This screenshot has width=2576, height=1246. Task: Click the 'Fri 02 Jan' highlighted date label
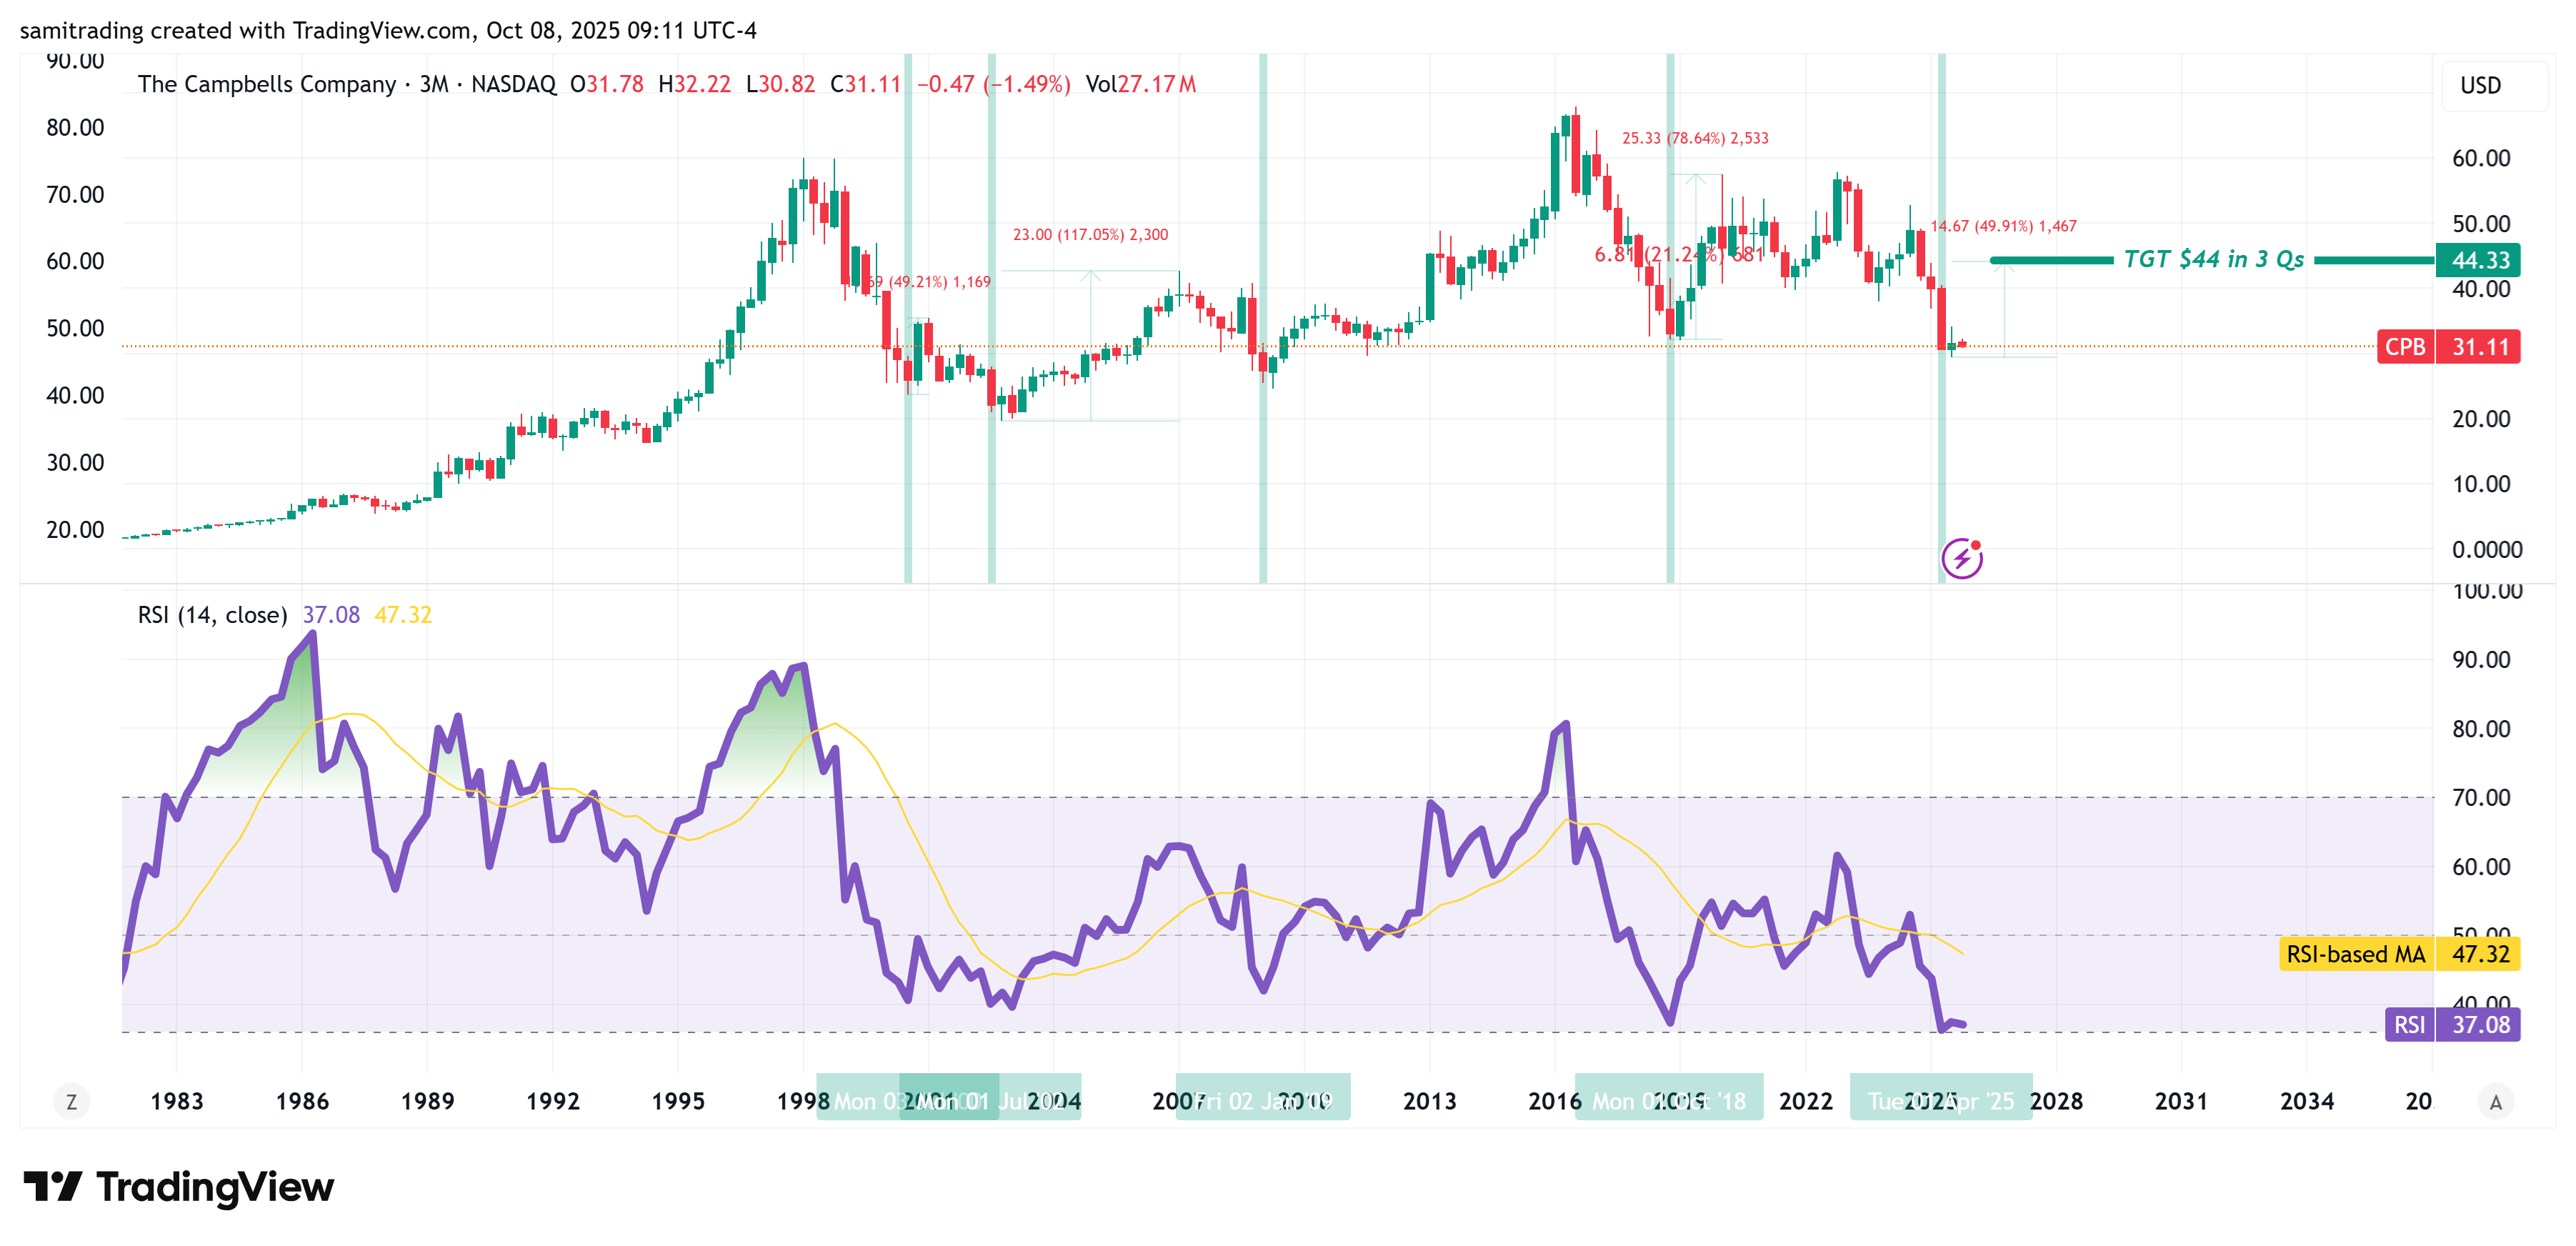coord(1262,1097)
